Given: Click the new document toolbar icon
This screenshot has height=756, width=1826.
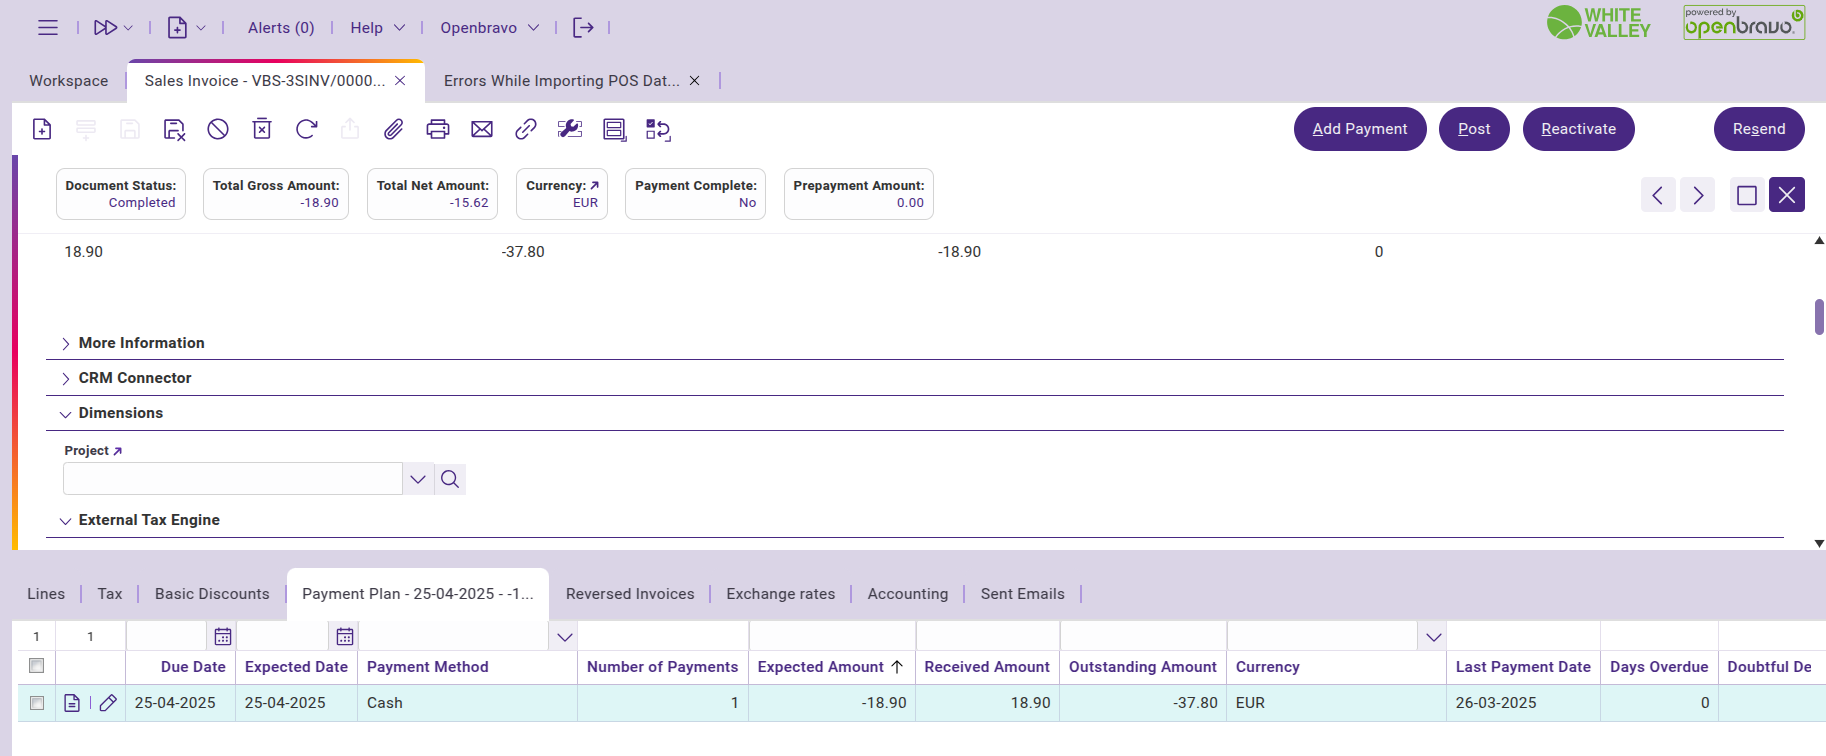Looking at the screenshot, I should pos(42,129).
